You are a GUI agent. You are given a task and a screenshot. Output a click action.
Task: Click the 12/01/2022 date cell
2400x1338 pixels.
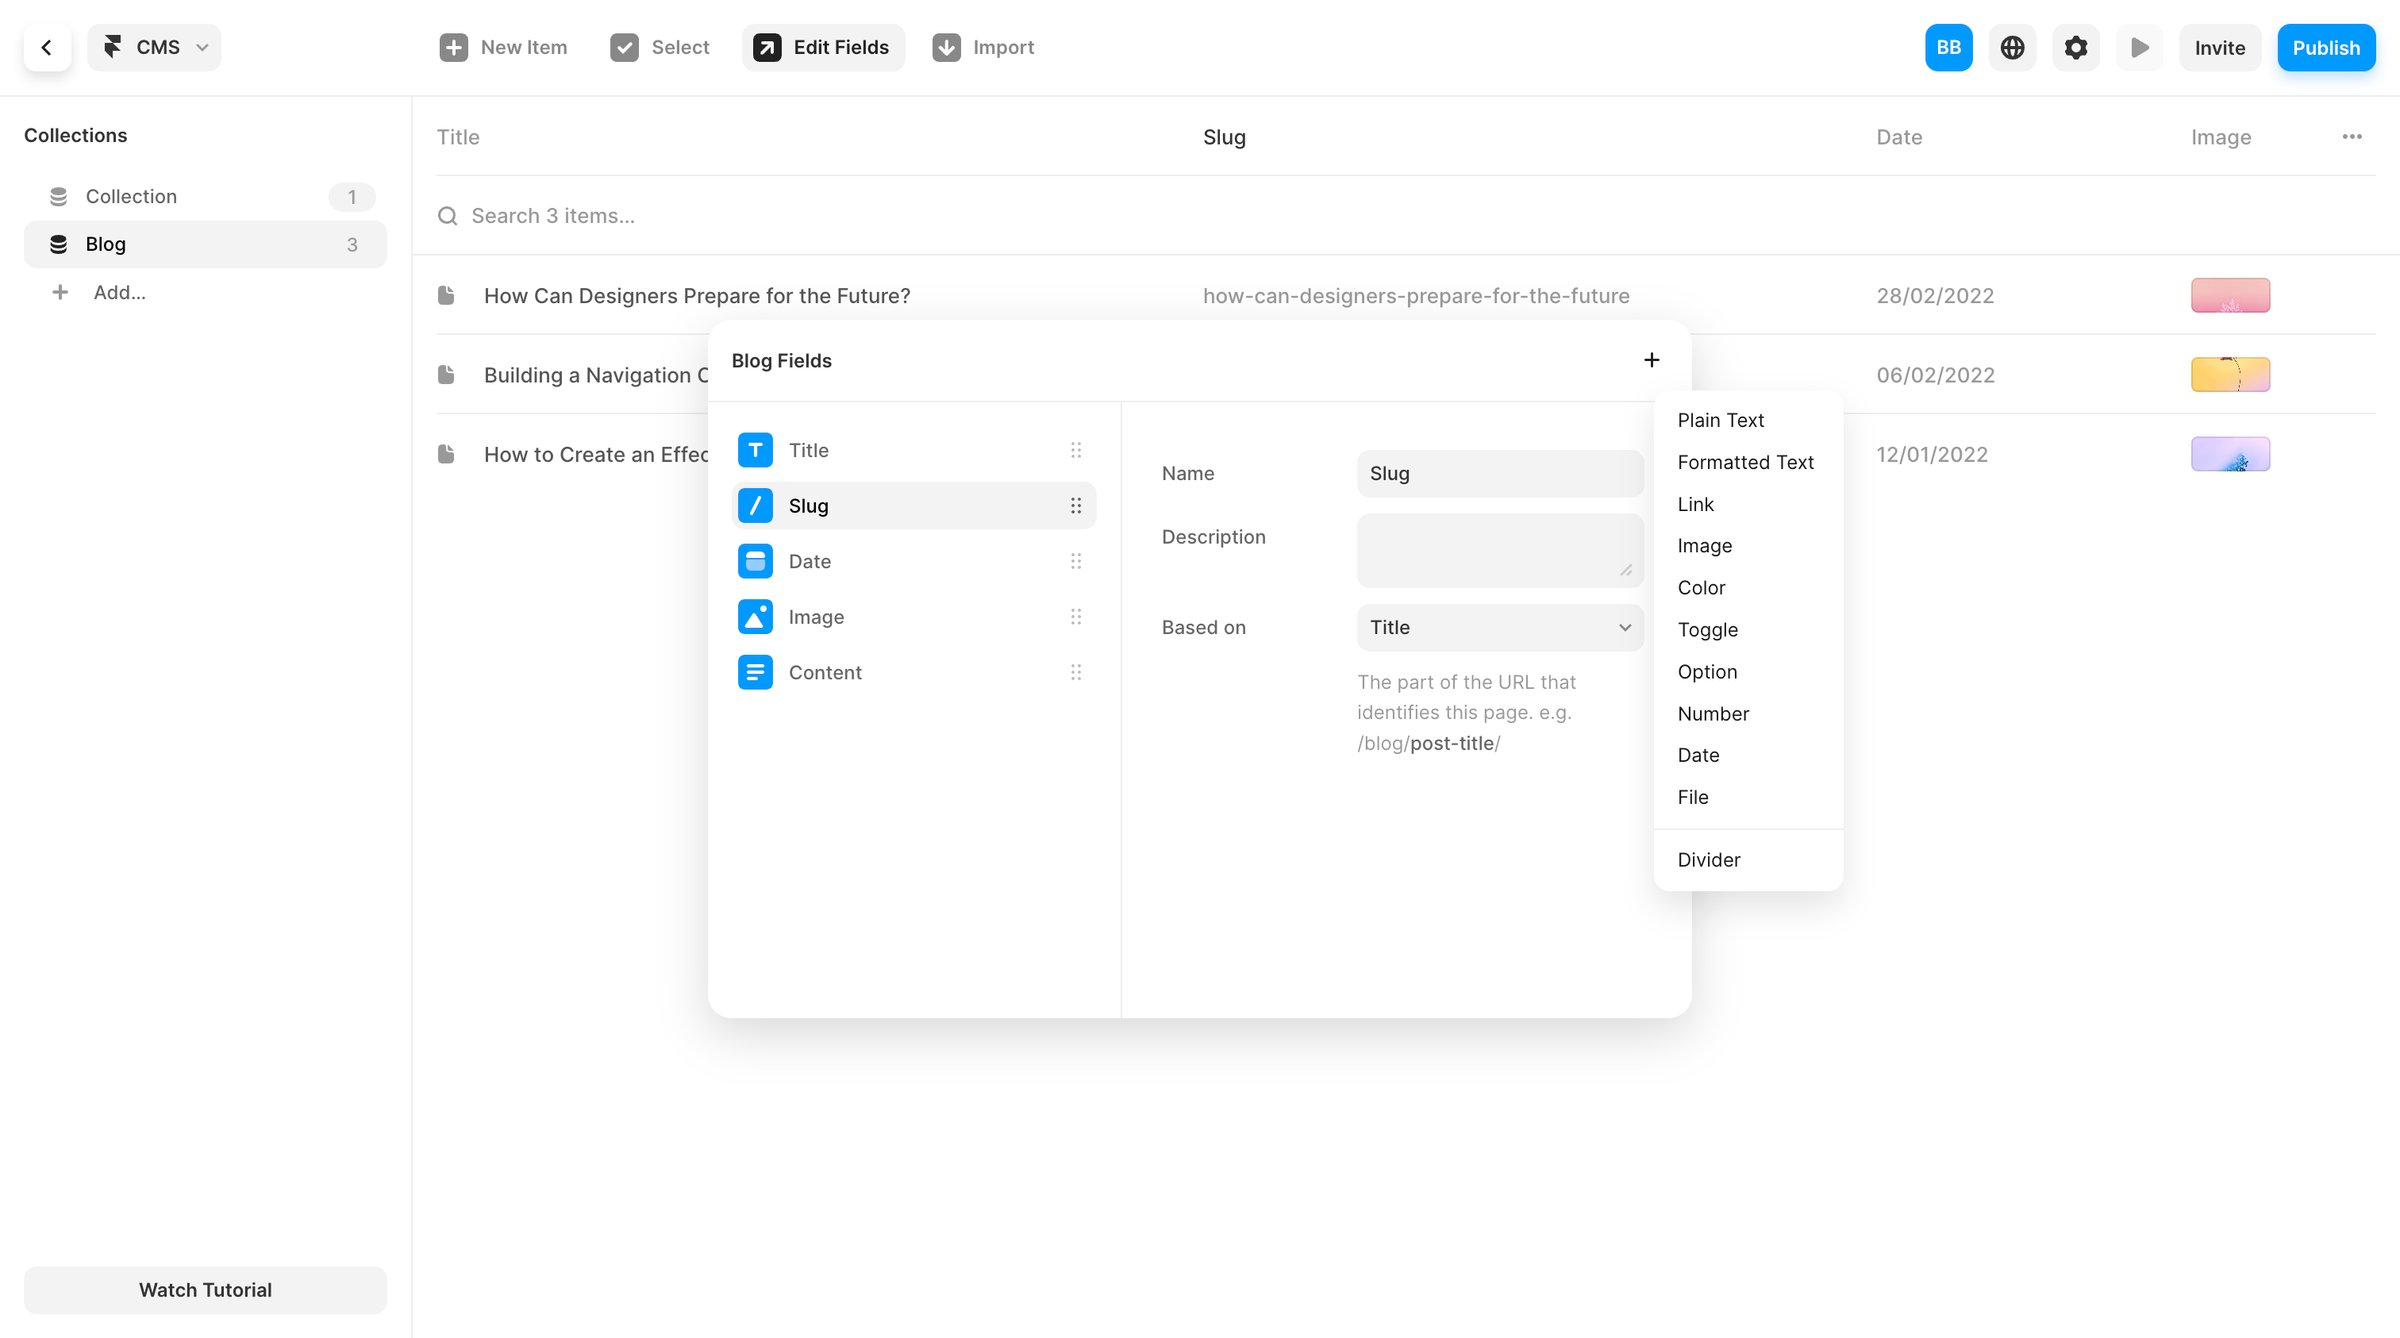[x=1932, y=454]
